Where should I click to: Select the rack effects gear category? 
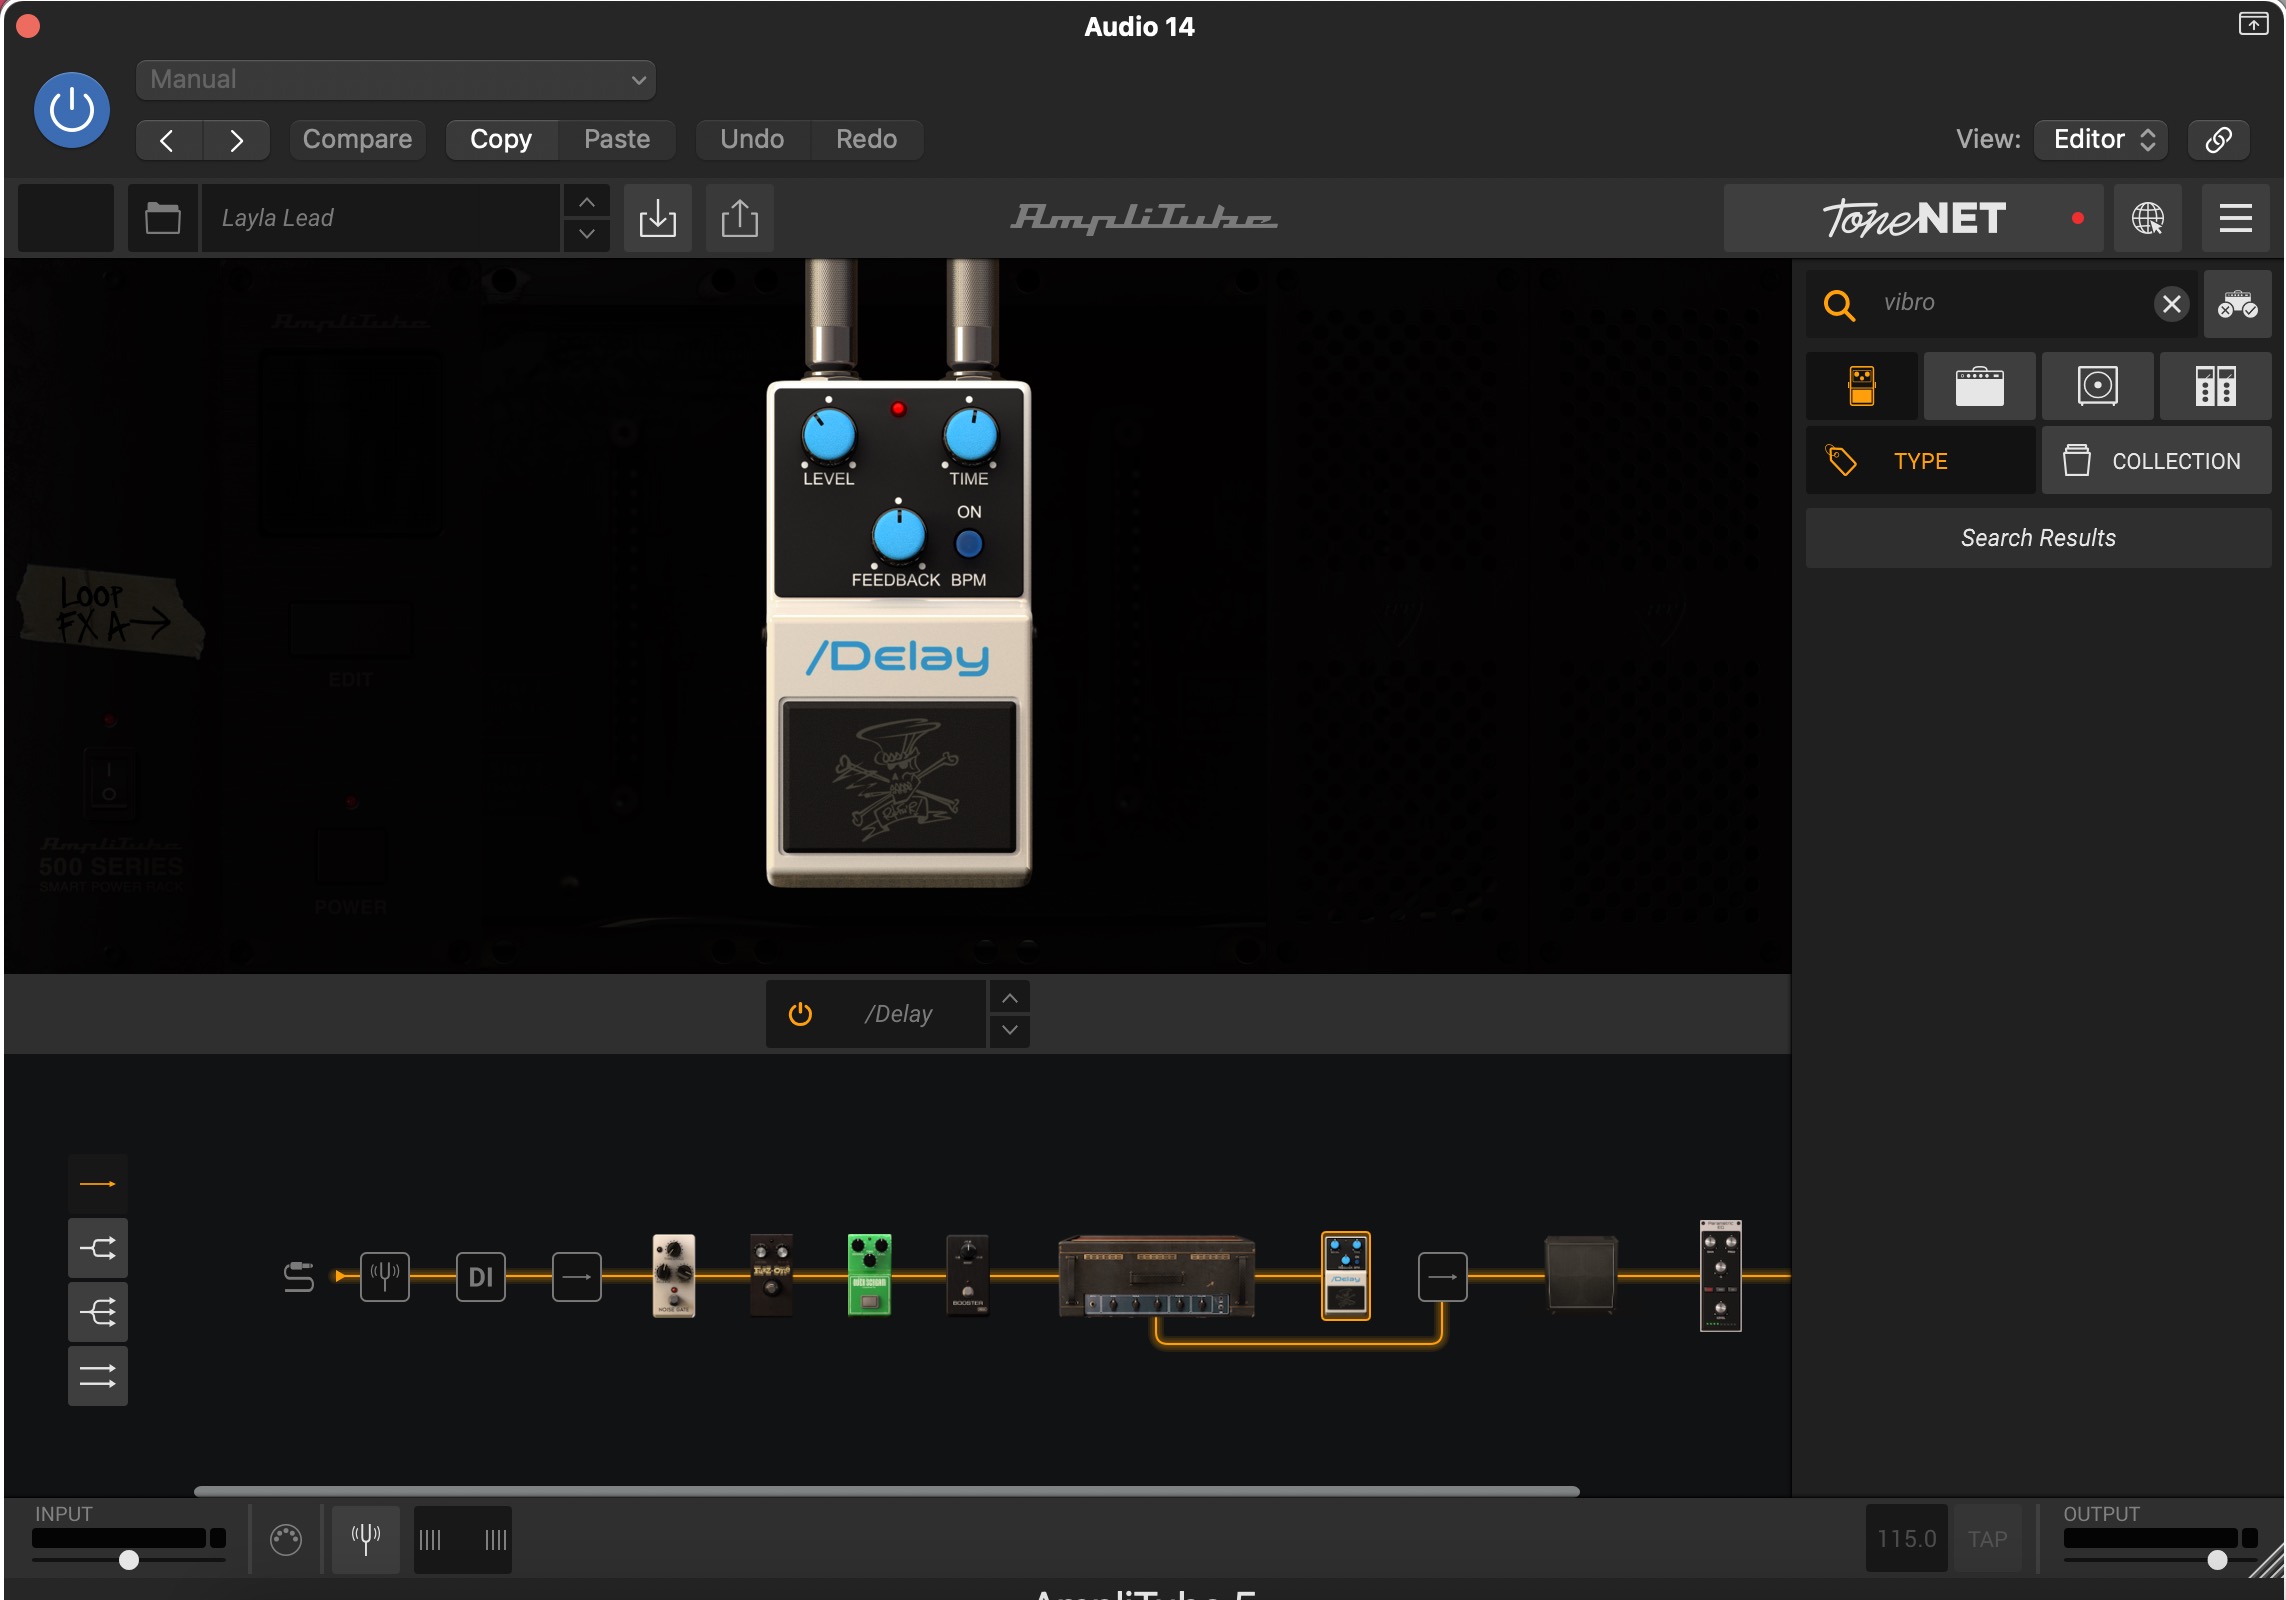pyautogui.click(x=2216, y=386)
